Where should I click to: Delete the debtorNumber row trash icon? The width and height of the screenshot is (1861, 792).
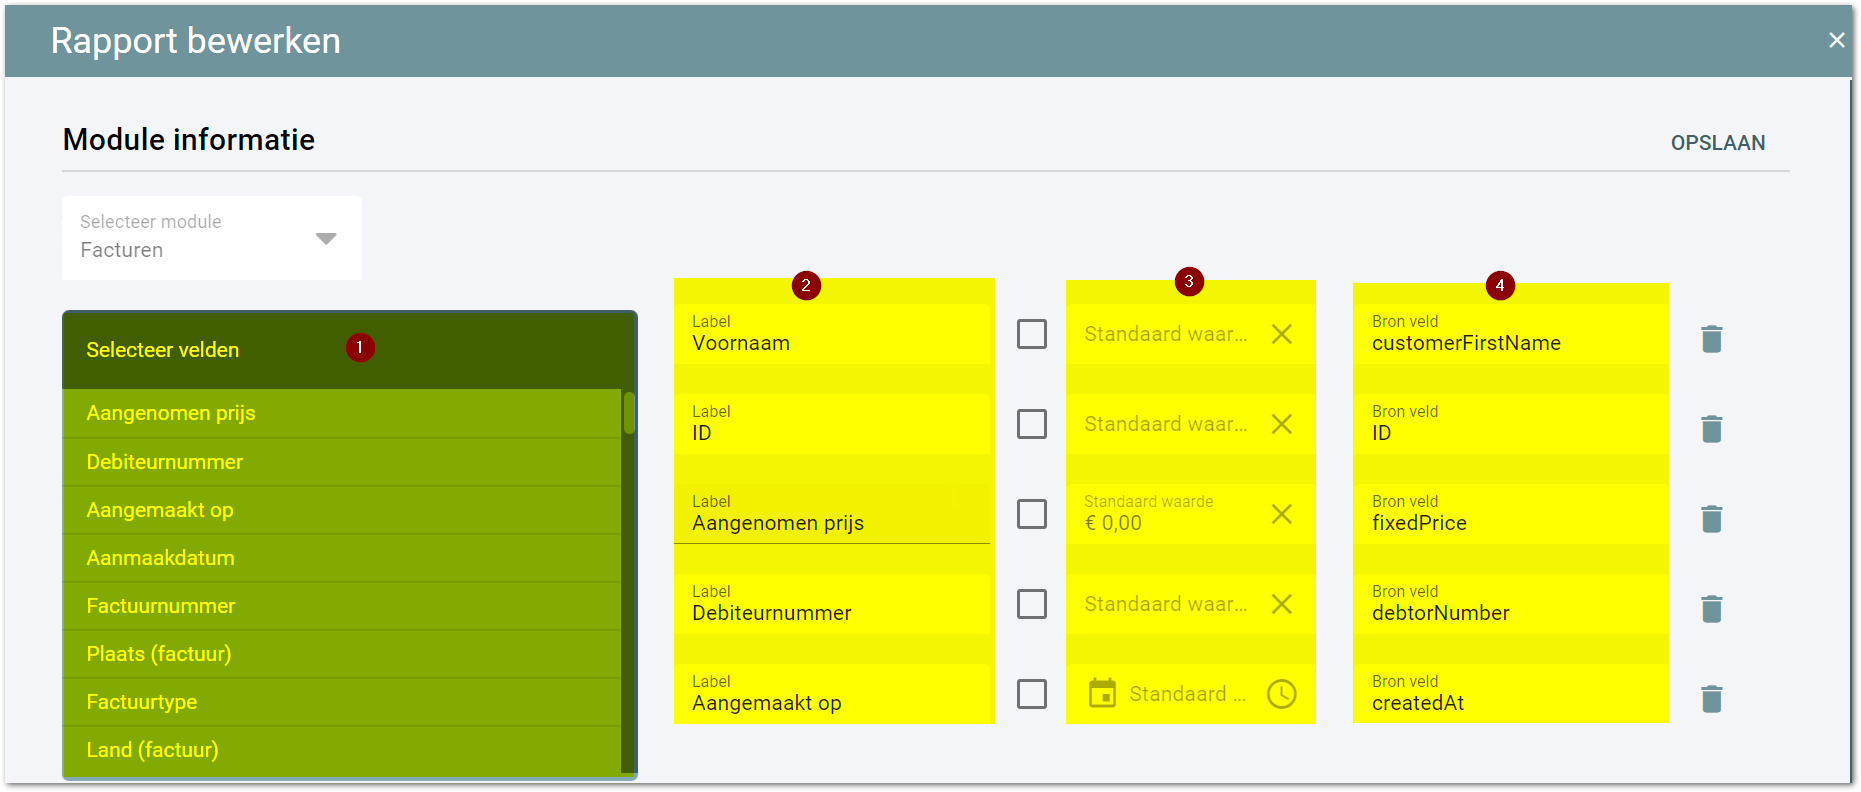(x=1711, y=609)
